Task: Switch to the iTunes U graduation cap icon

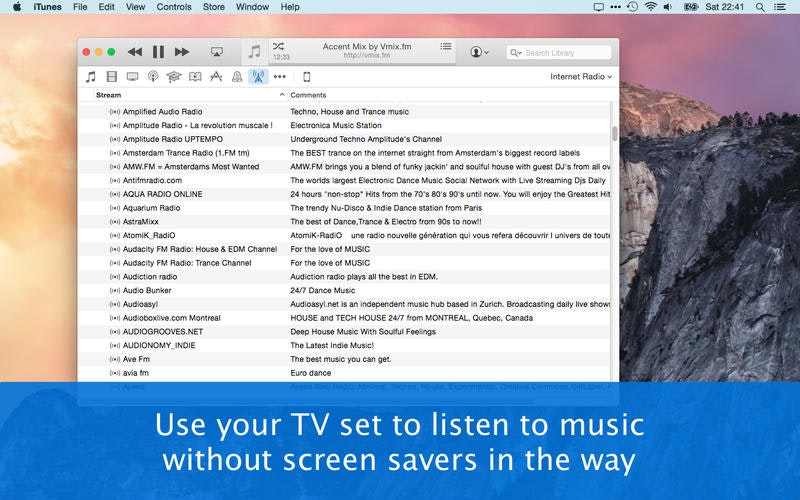Action: click(x=174, y=77)
